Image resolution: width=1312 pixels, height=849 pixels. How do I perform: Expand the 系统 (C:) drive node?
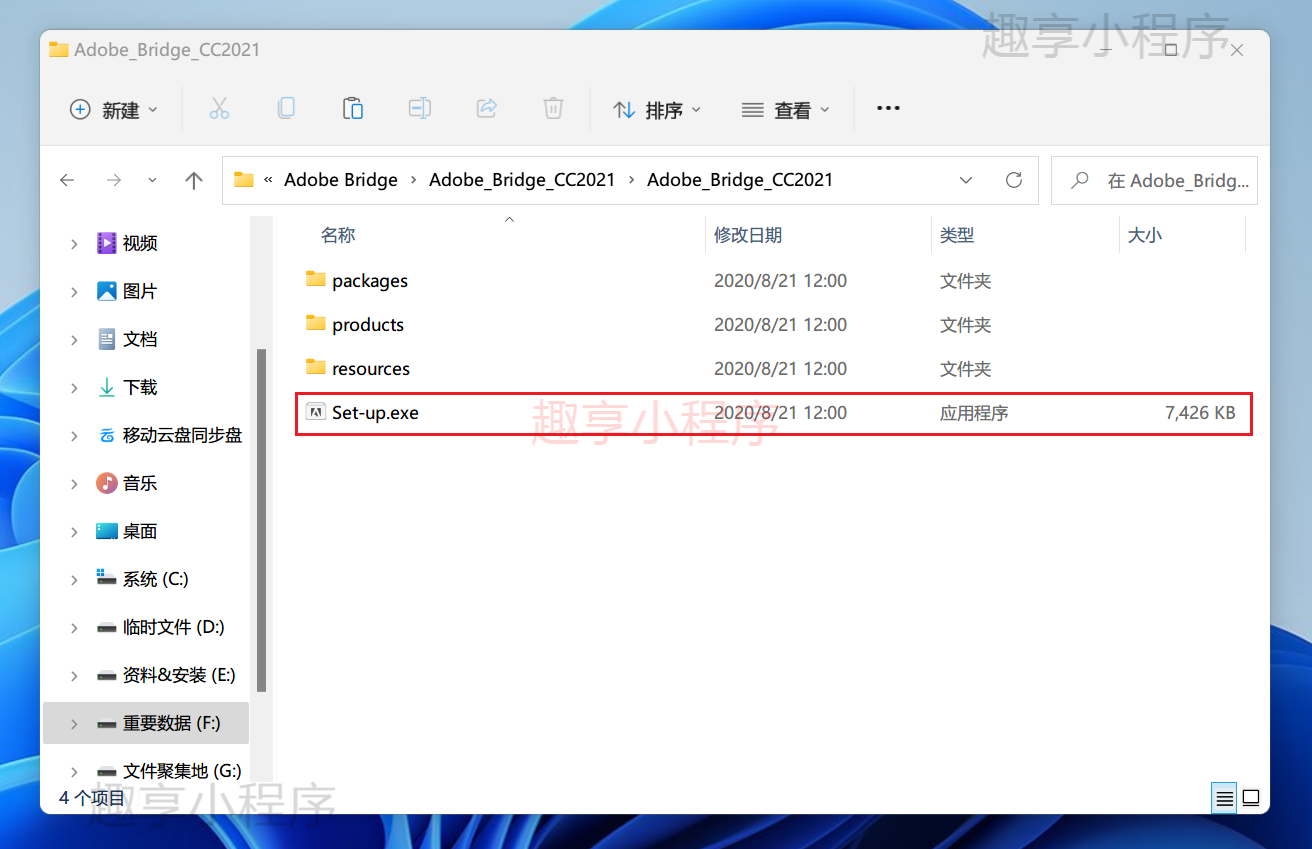tap(74, 579)
